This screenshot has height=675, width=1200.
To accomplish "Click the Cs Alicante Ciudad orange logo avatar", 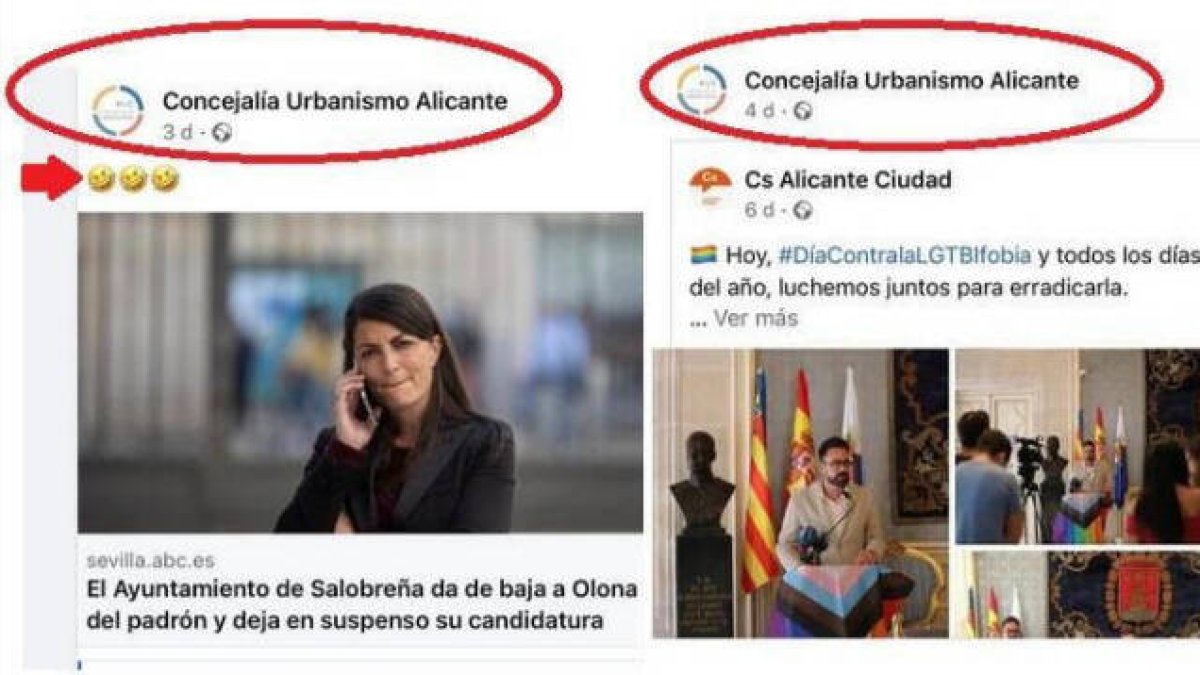I will pyautogui.click(x=710, y=187).
